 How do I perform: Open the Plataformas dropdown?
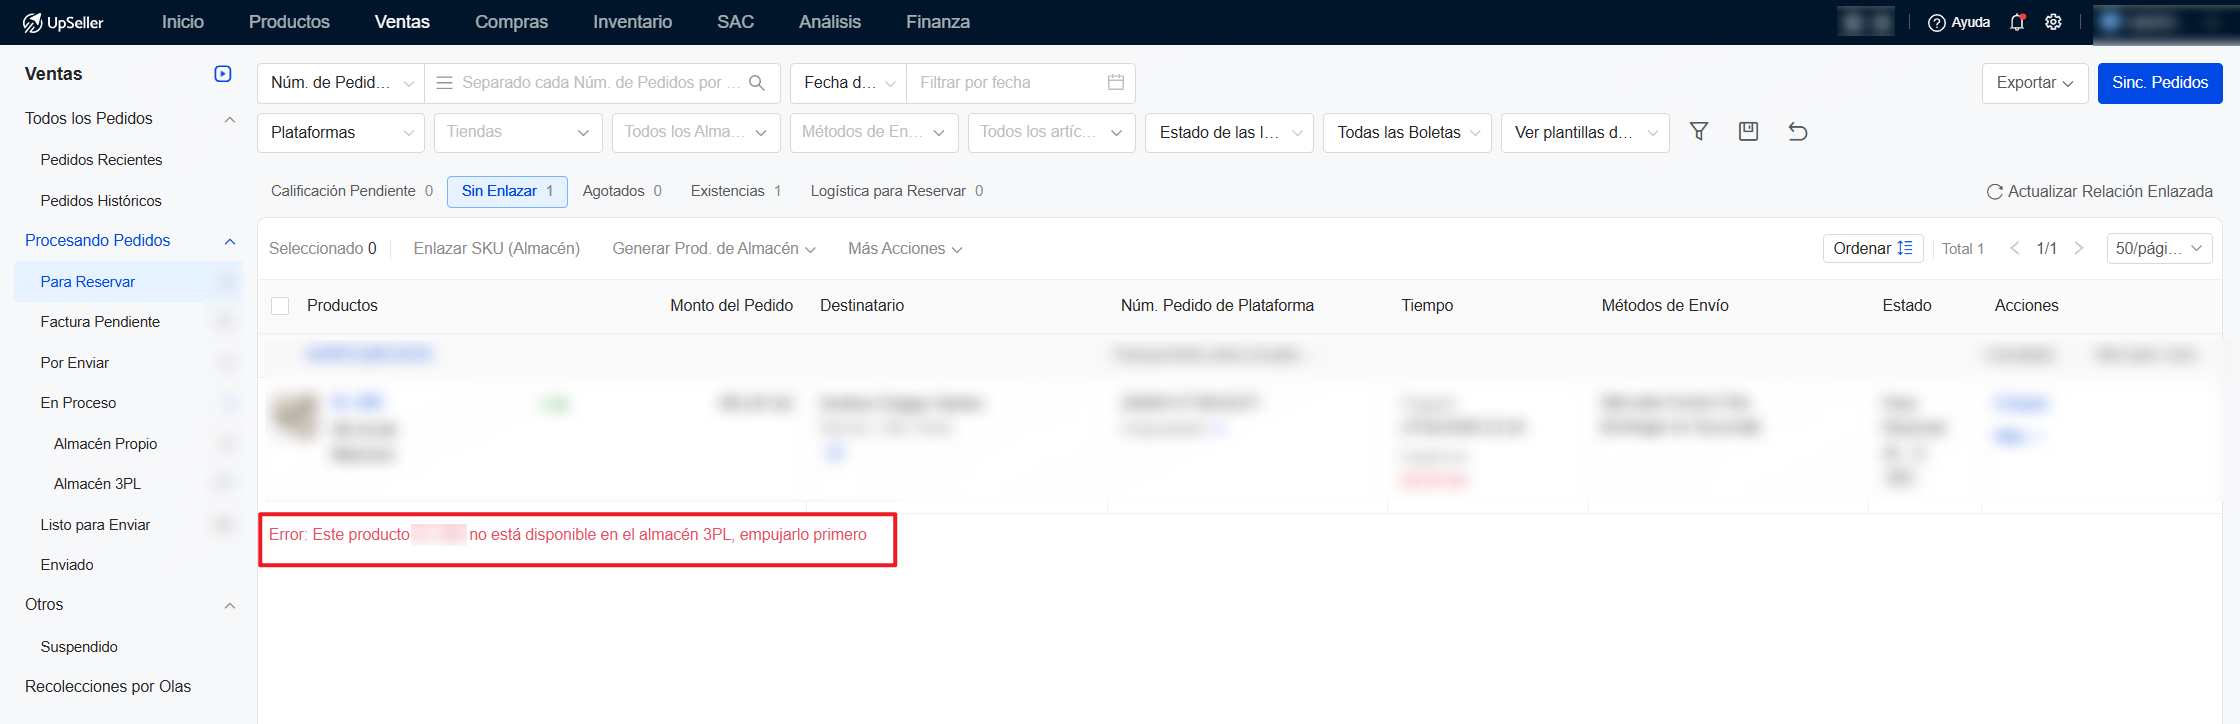pos(340,133)
